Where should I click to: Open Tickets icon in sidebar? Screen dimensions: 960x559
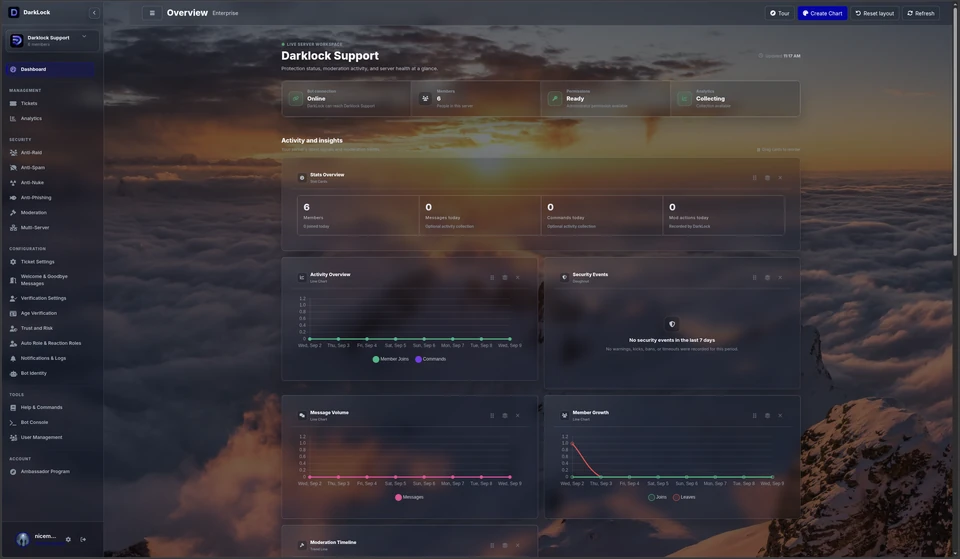tap(13, 103)
